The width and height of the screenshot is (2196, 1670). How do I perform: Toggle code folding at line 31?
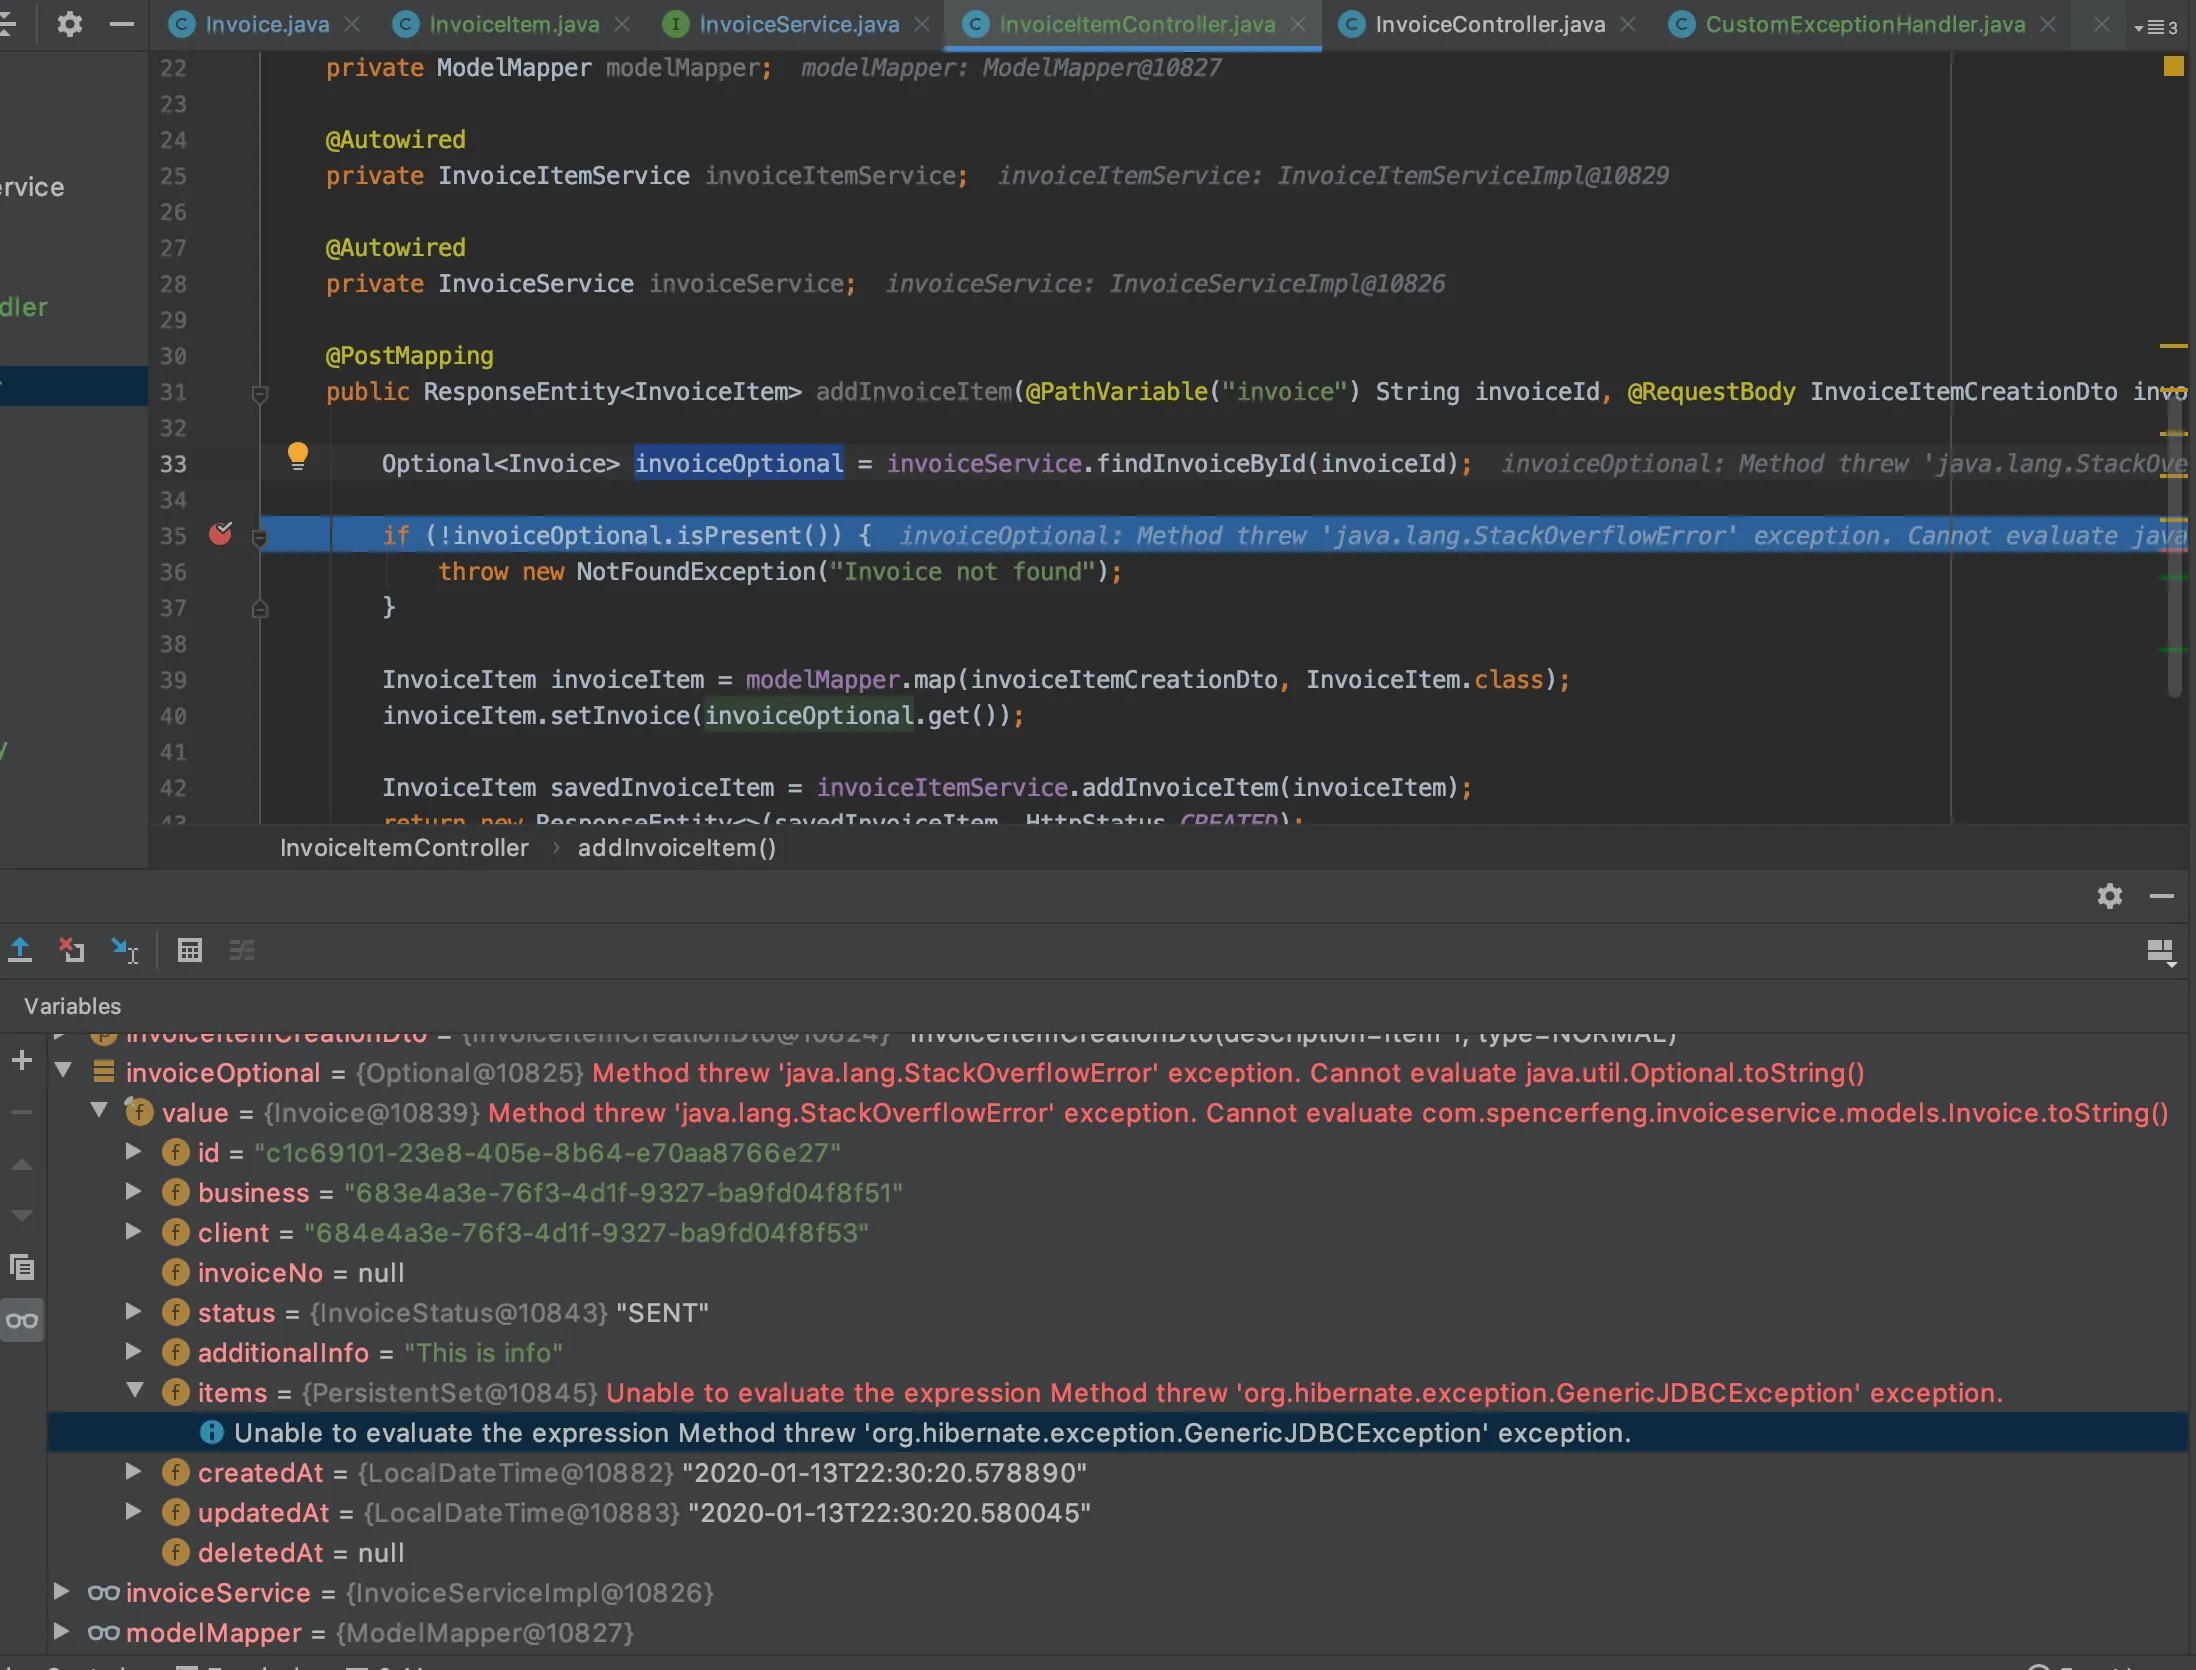pos(259,394)
